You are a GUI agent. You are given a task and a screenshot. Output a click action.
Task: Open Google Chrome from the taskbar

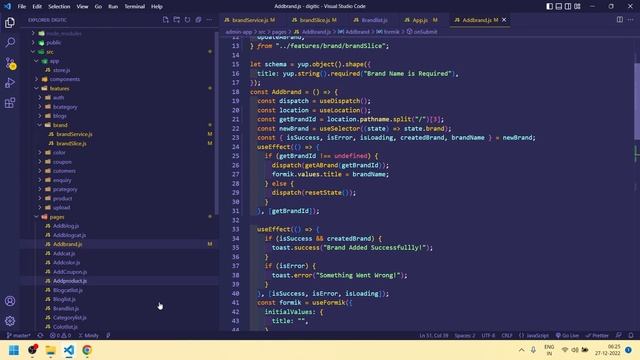[x=87, y=350]
